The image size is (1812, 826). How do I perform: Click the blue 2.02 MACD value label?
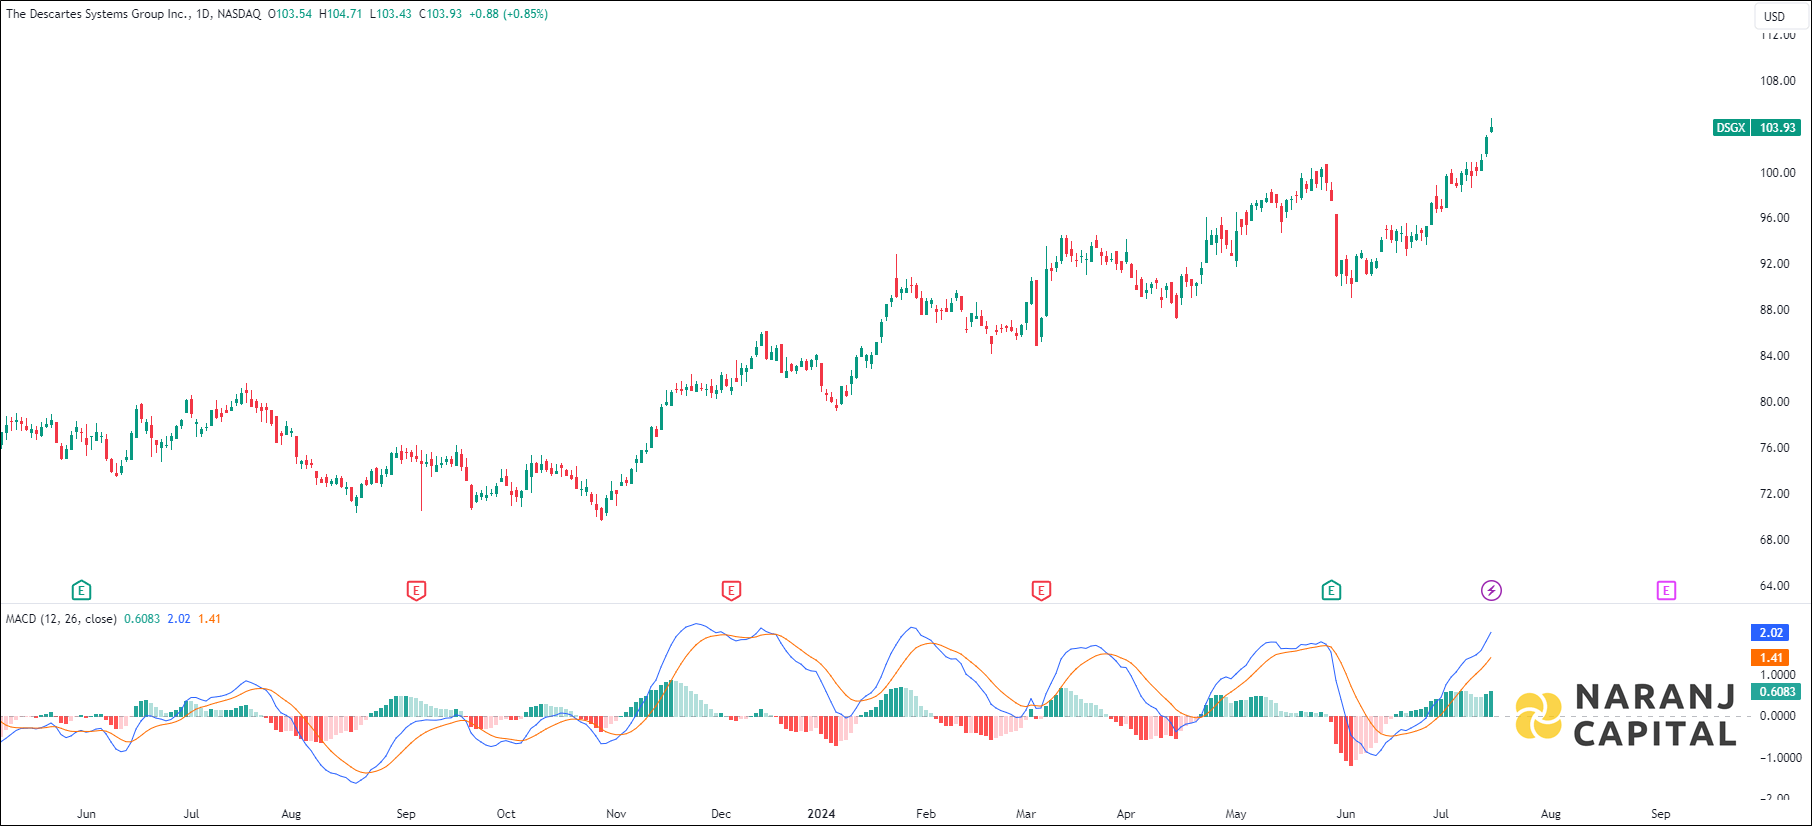(x=1771, y=632)
